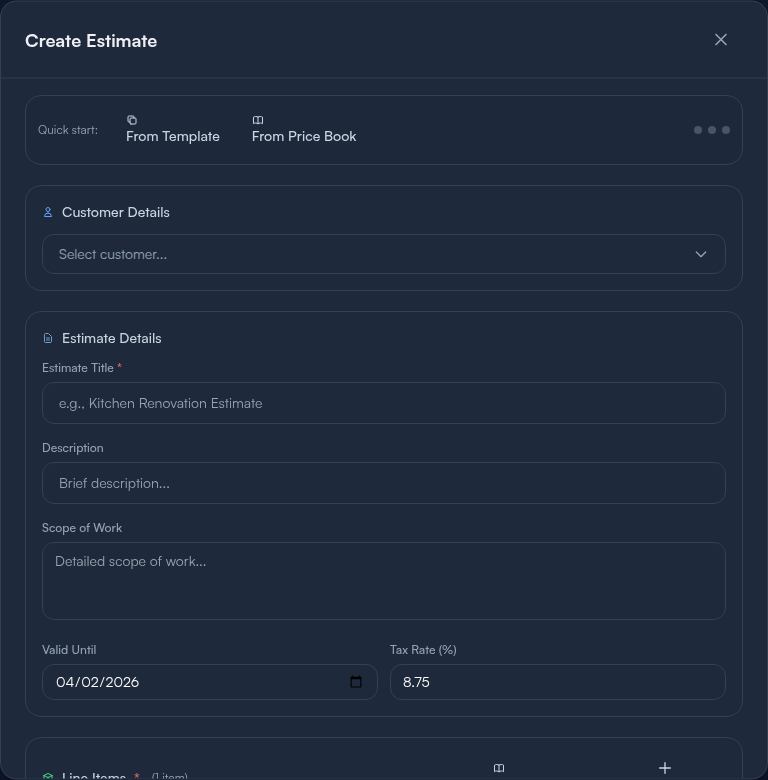This screenshot has height=780, width=768.
Task: Close the Create Estimate dialog
Action: (x=721, y=40)
